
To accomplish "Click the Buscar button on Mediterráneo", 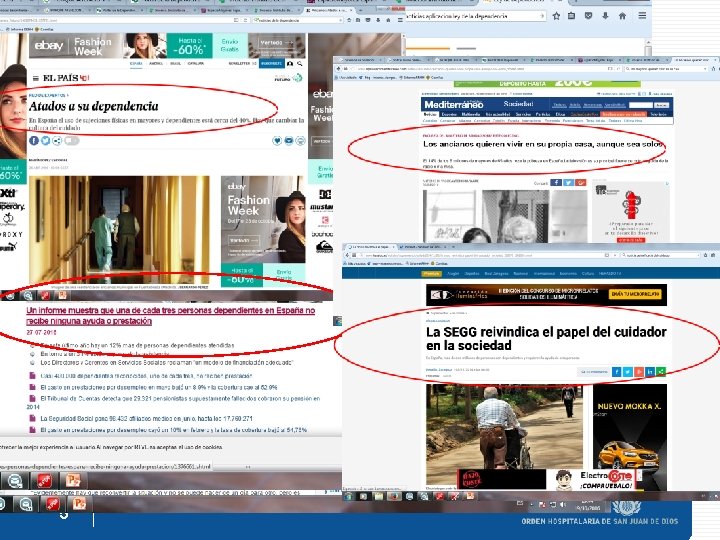I will pyautogui.click(x=661, y=105).
